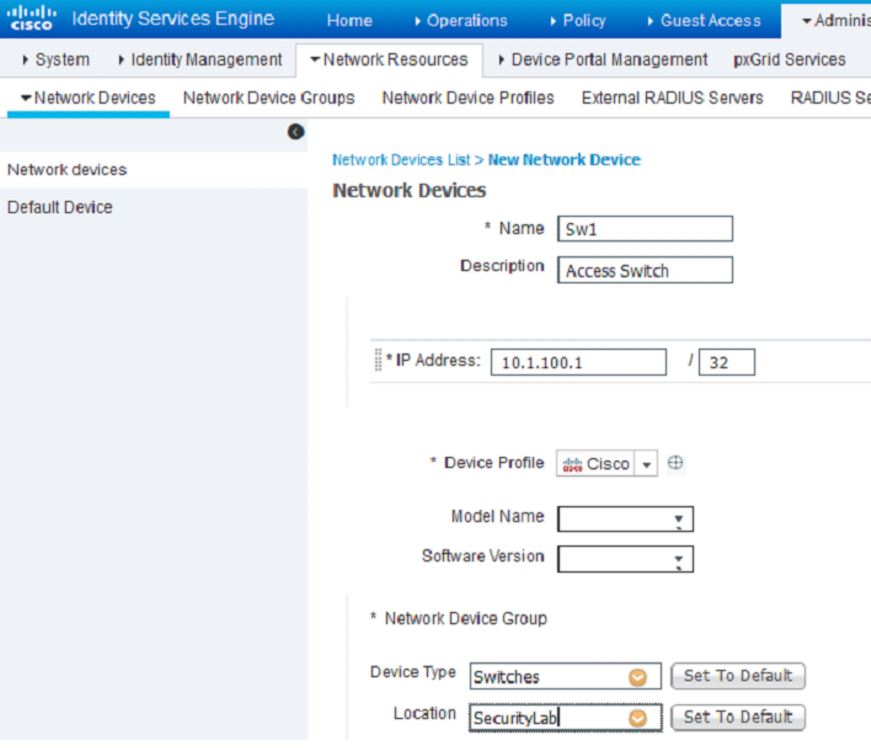Click the Network Devices List breadcrumb link
Screen dimensions: 871x748
(x=401, y=160)
